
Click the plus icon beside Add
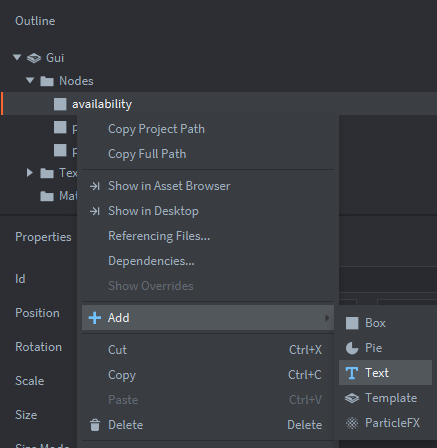point(95,318)
